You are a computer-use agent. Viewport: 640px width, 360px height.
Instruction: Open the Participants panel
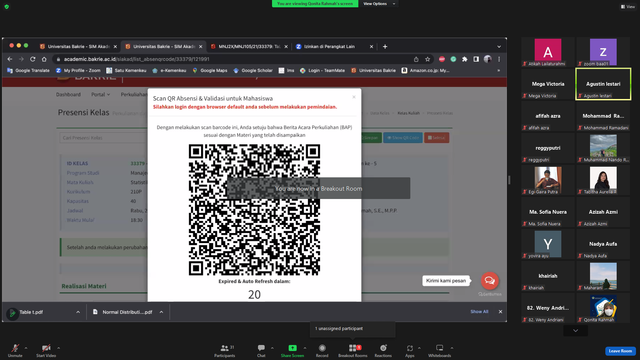pyautogui.click(x=224, y=350)
